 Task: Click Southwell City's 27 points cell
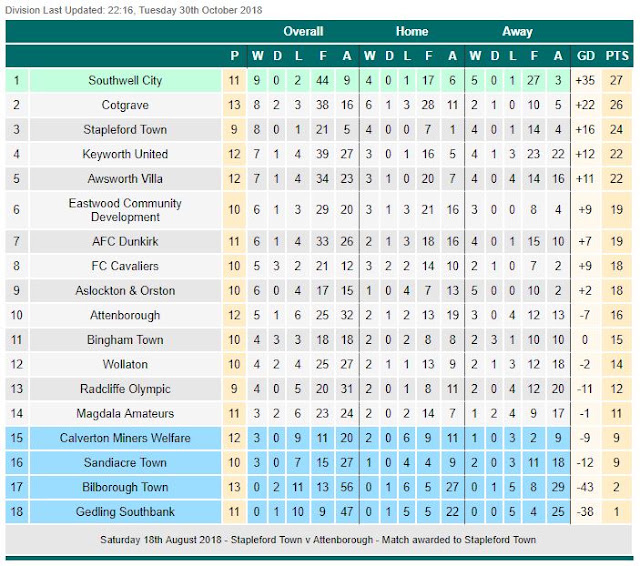(x=616, y=80)
